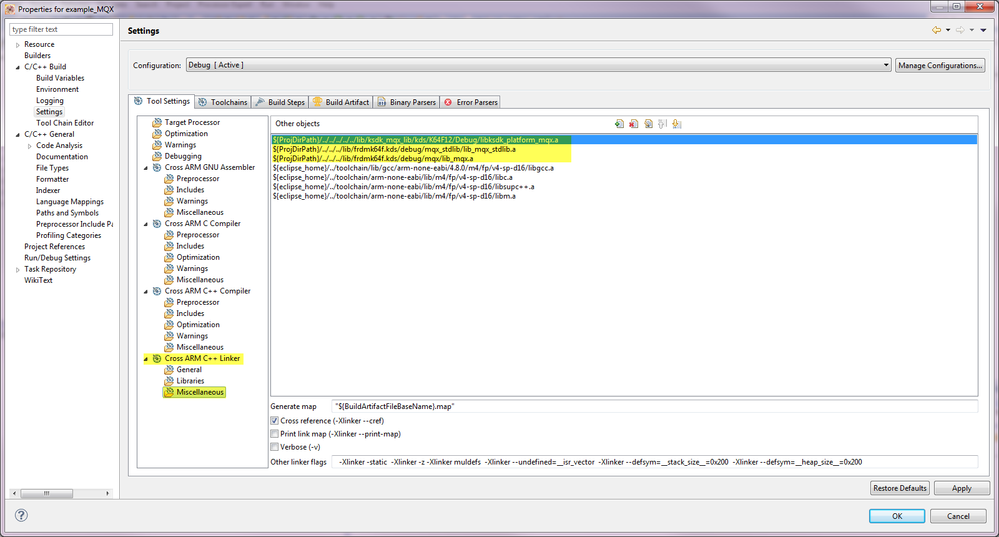Delete the selected Other objects entry
The height and width of the screenshot is (537, 999).
click(633, 124)
